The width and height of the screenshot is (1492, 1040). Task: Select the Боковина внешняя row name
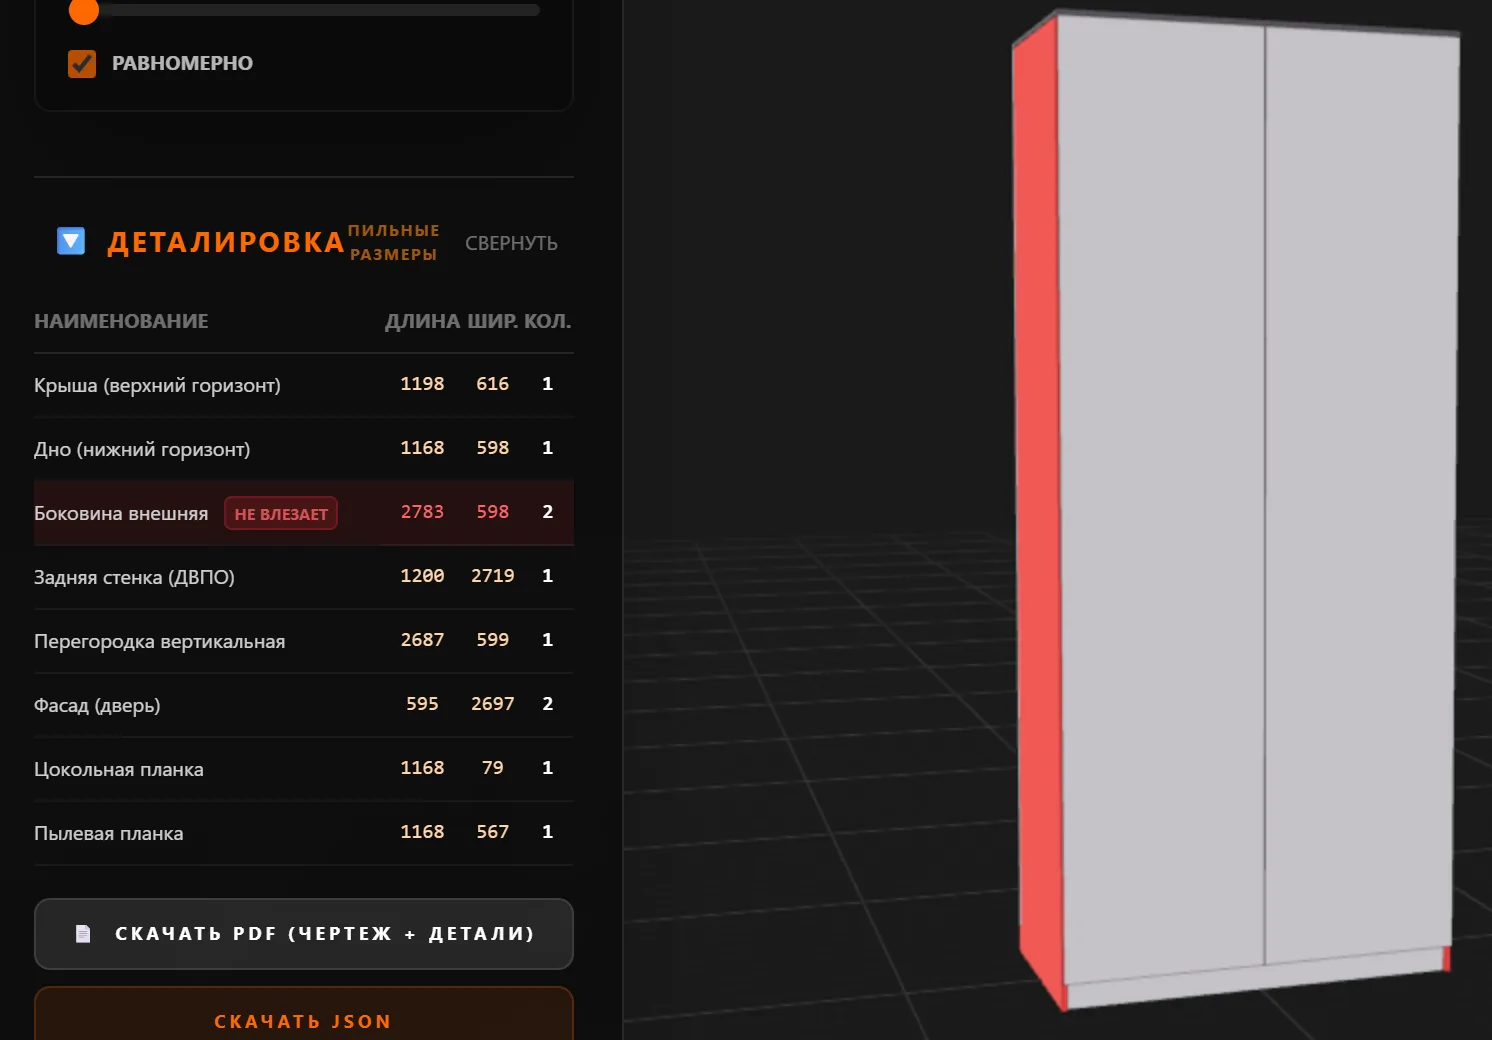121,513
